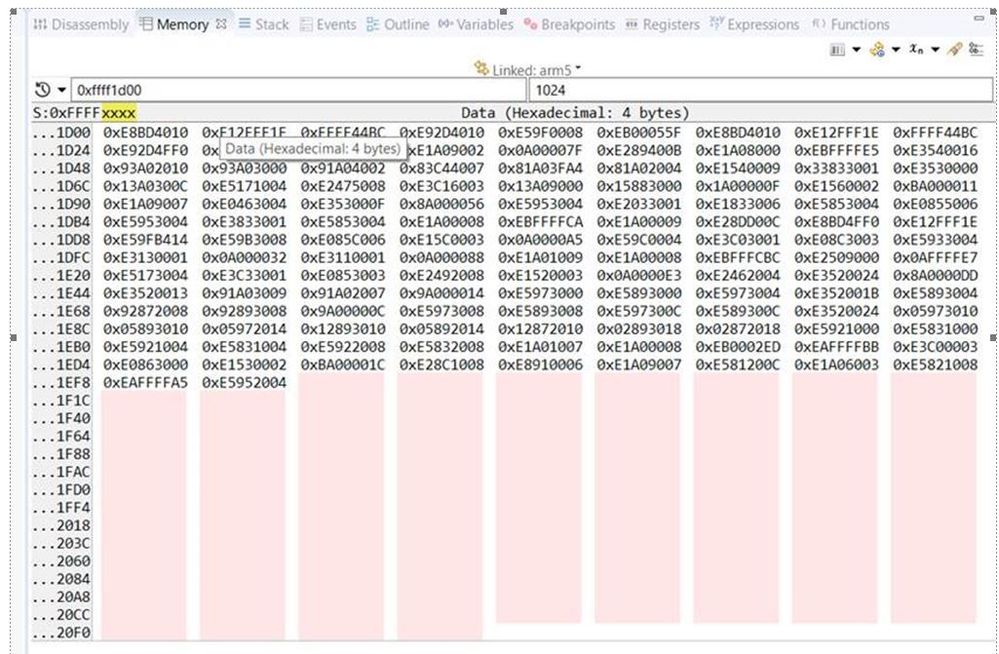Image resolution: width=999 pixels, height=654 pixels.
Task: Switch to the Stack tab
Action: tap(264, 25)
